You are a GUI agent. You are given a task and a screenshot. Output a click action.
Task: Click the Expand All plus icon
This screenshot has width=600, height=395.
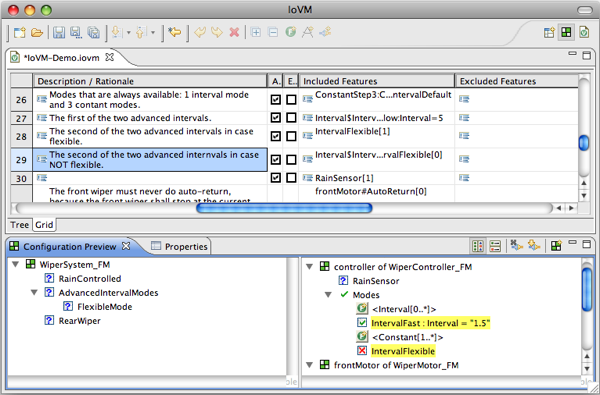tap(256, 33)
